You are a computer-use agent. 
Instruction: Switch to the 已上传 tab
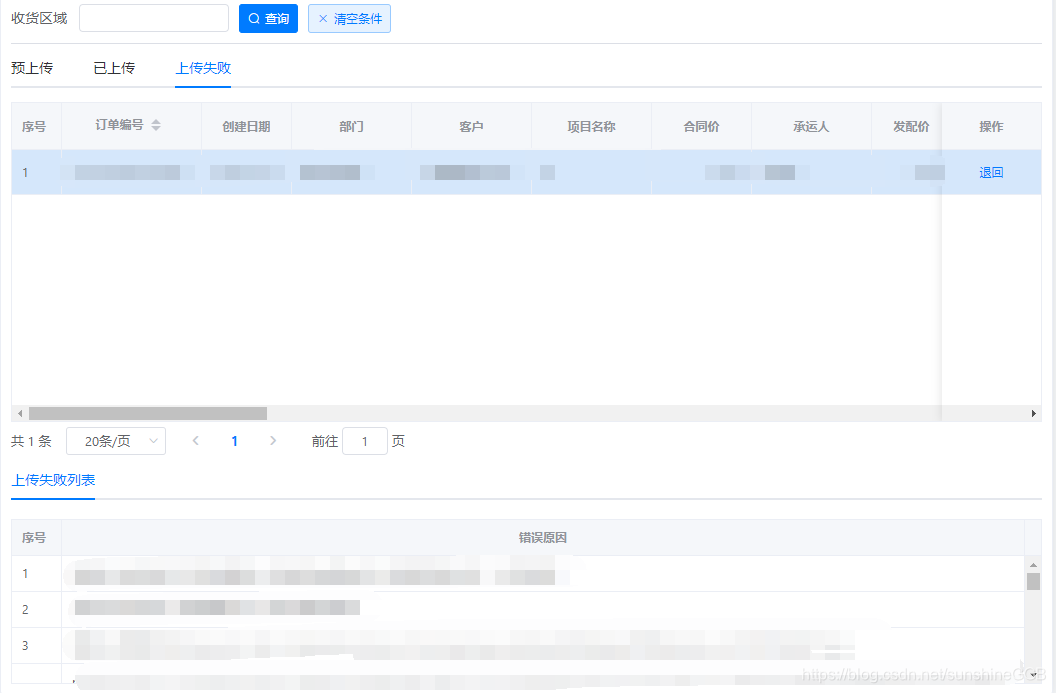(114, 68)
